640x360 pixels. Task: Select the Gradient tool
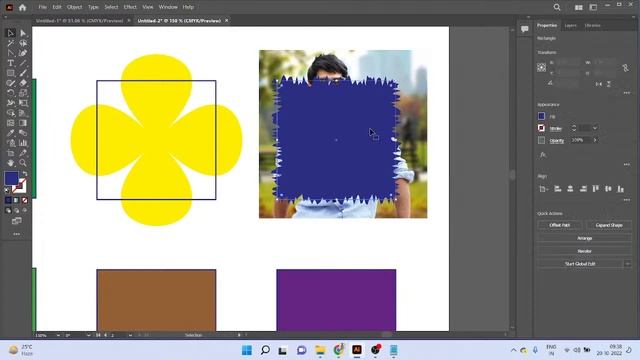point(23,123)
